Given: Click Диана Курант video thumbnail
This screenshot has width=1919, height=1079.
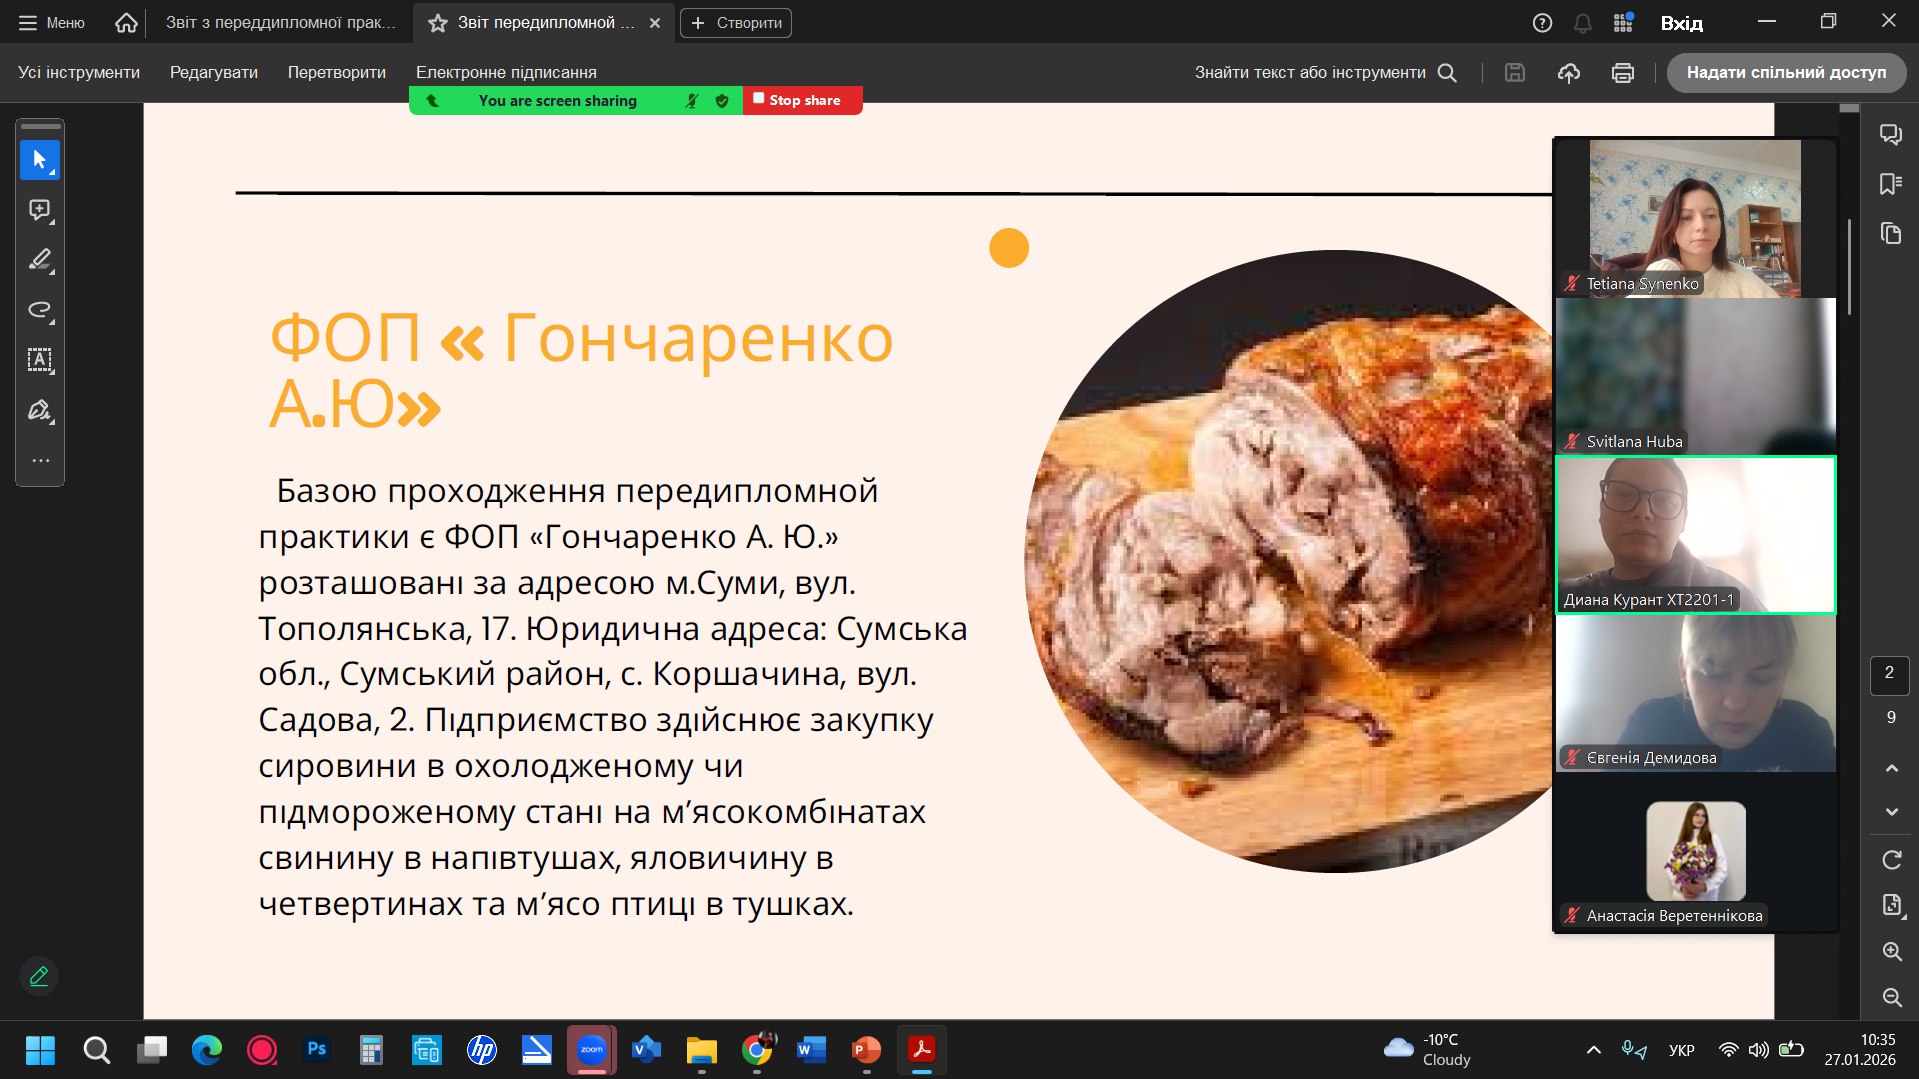Looking at the screenshot, I should click(1695, 534).
